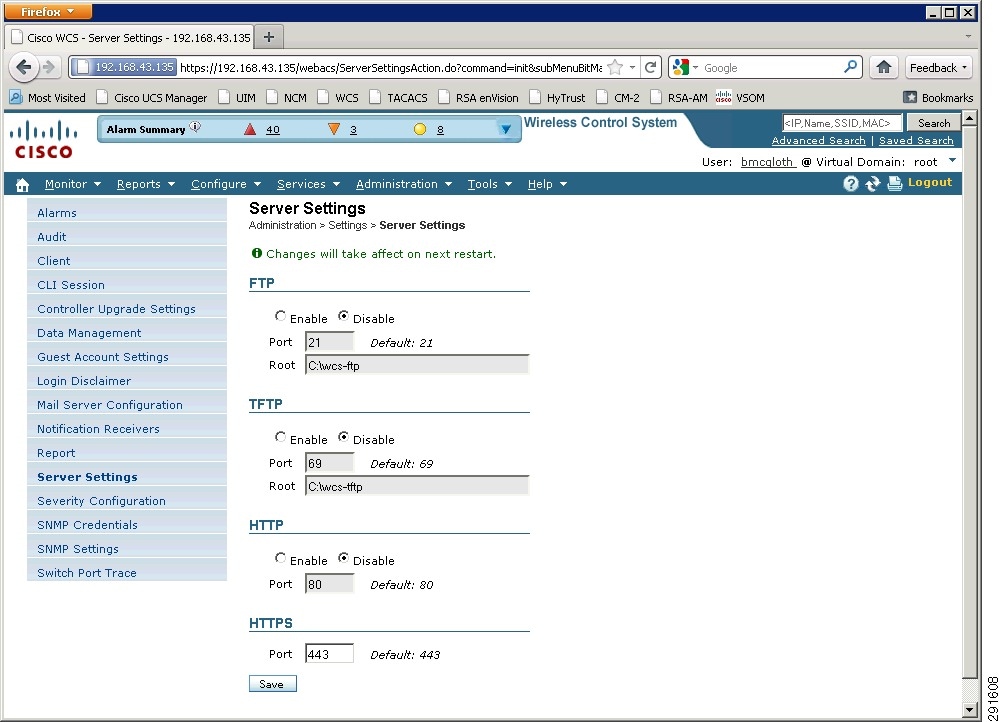Open the Firefox application menu button
Screen dimensions: 999x722
48,11
